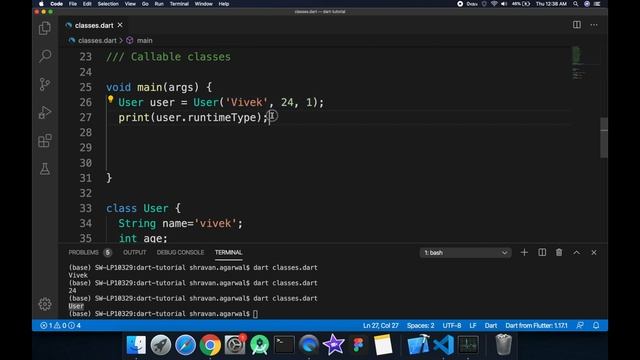Click Ln 27, Col 27 status item
The height and width of the screenshot is (360, 640).
[380, 325]
